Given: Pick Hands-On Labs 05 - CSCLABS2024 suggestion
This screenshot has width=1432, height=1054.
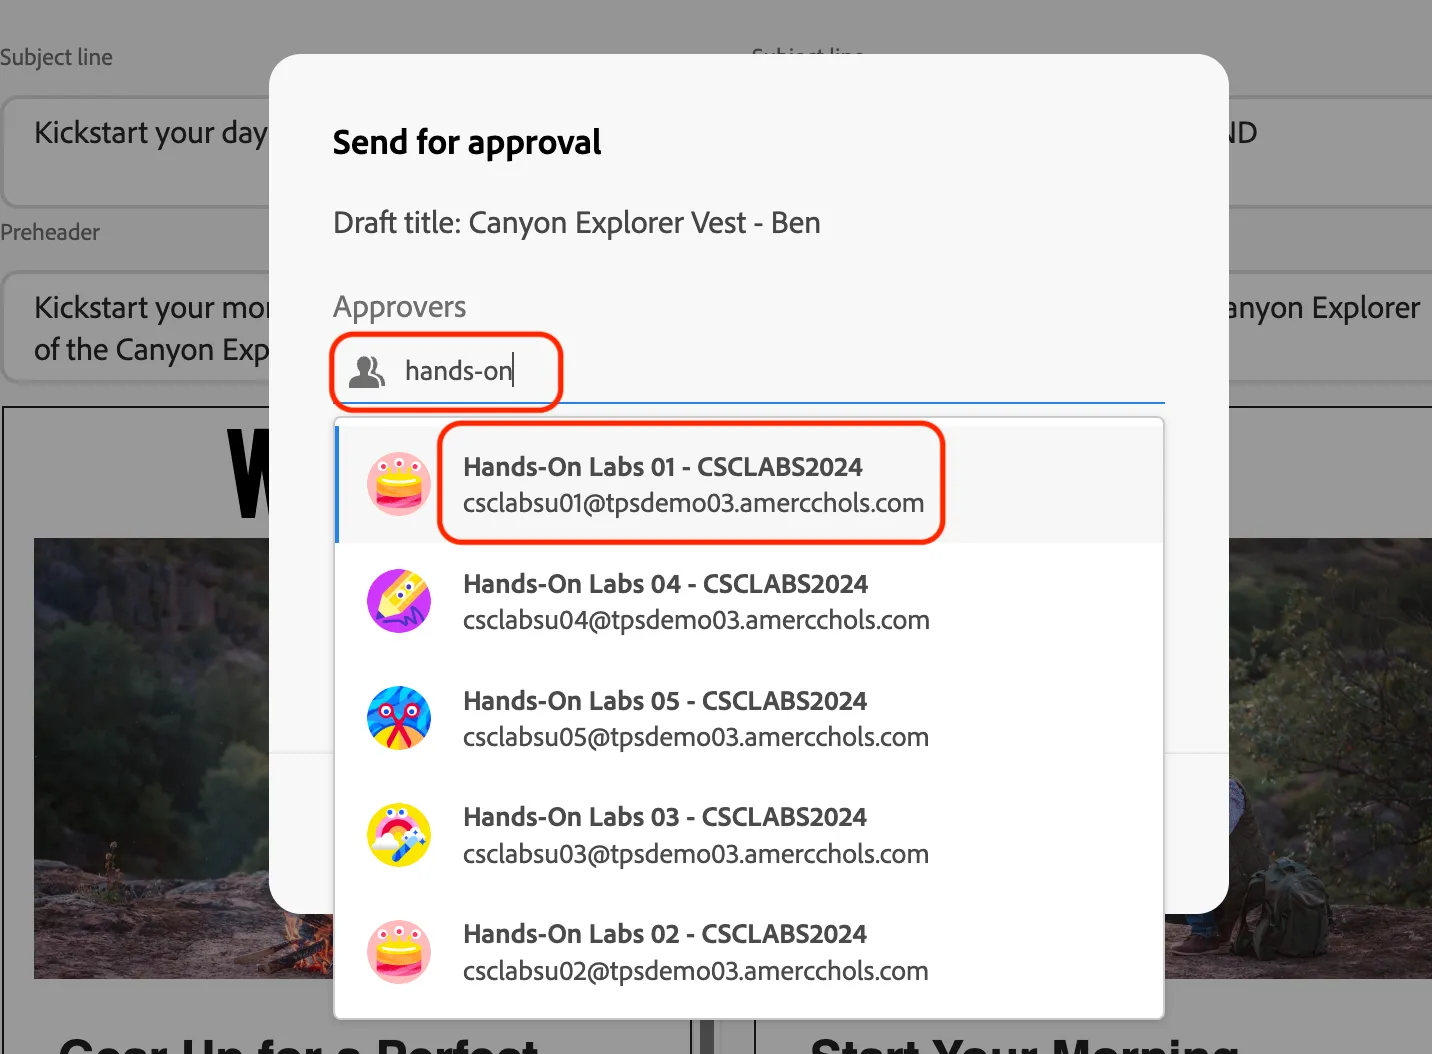Looking at the screenshot, I should tap(750, 719).
